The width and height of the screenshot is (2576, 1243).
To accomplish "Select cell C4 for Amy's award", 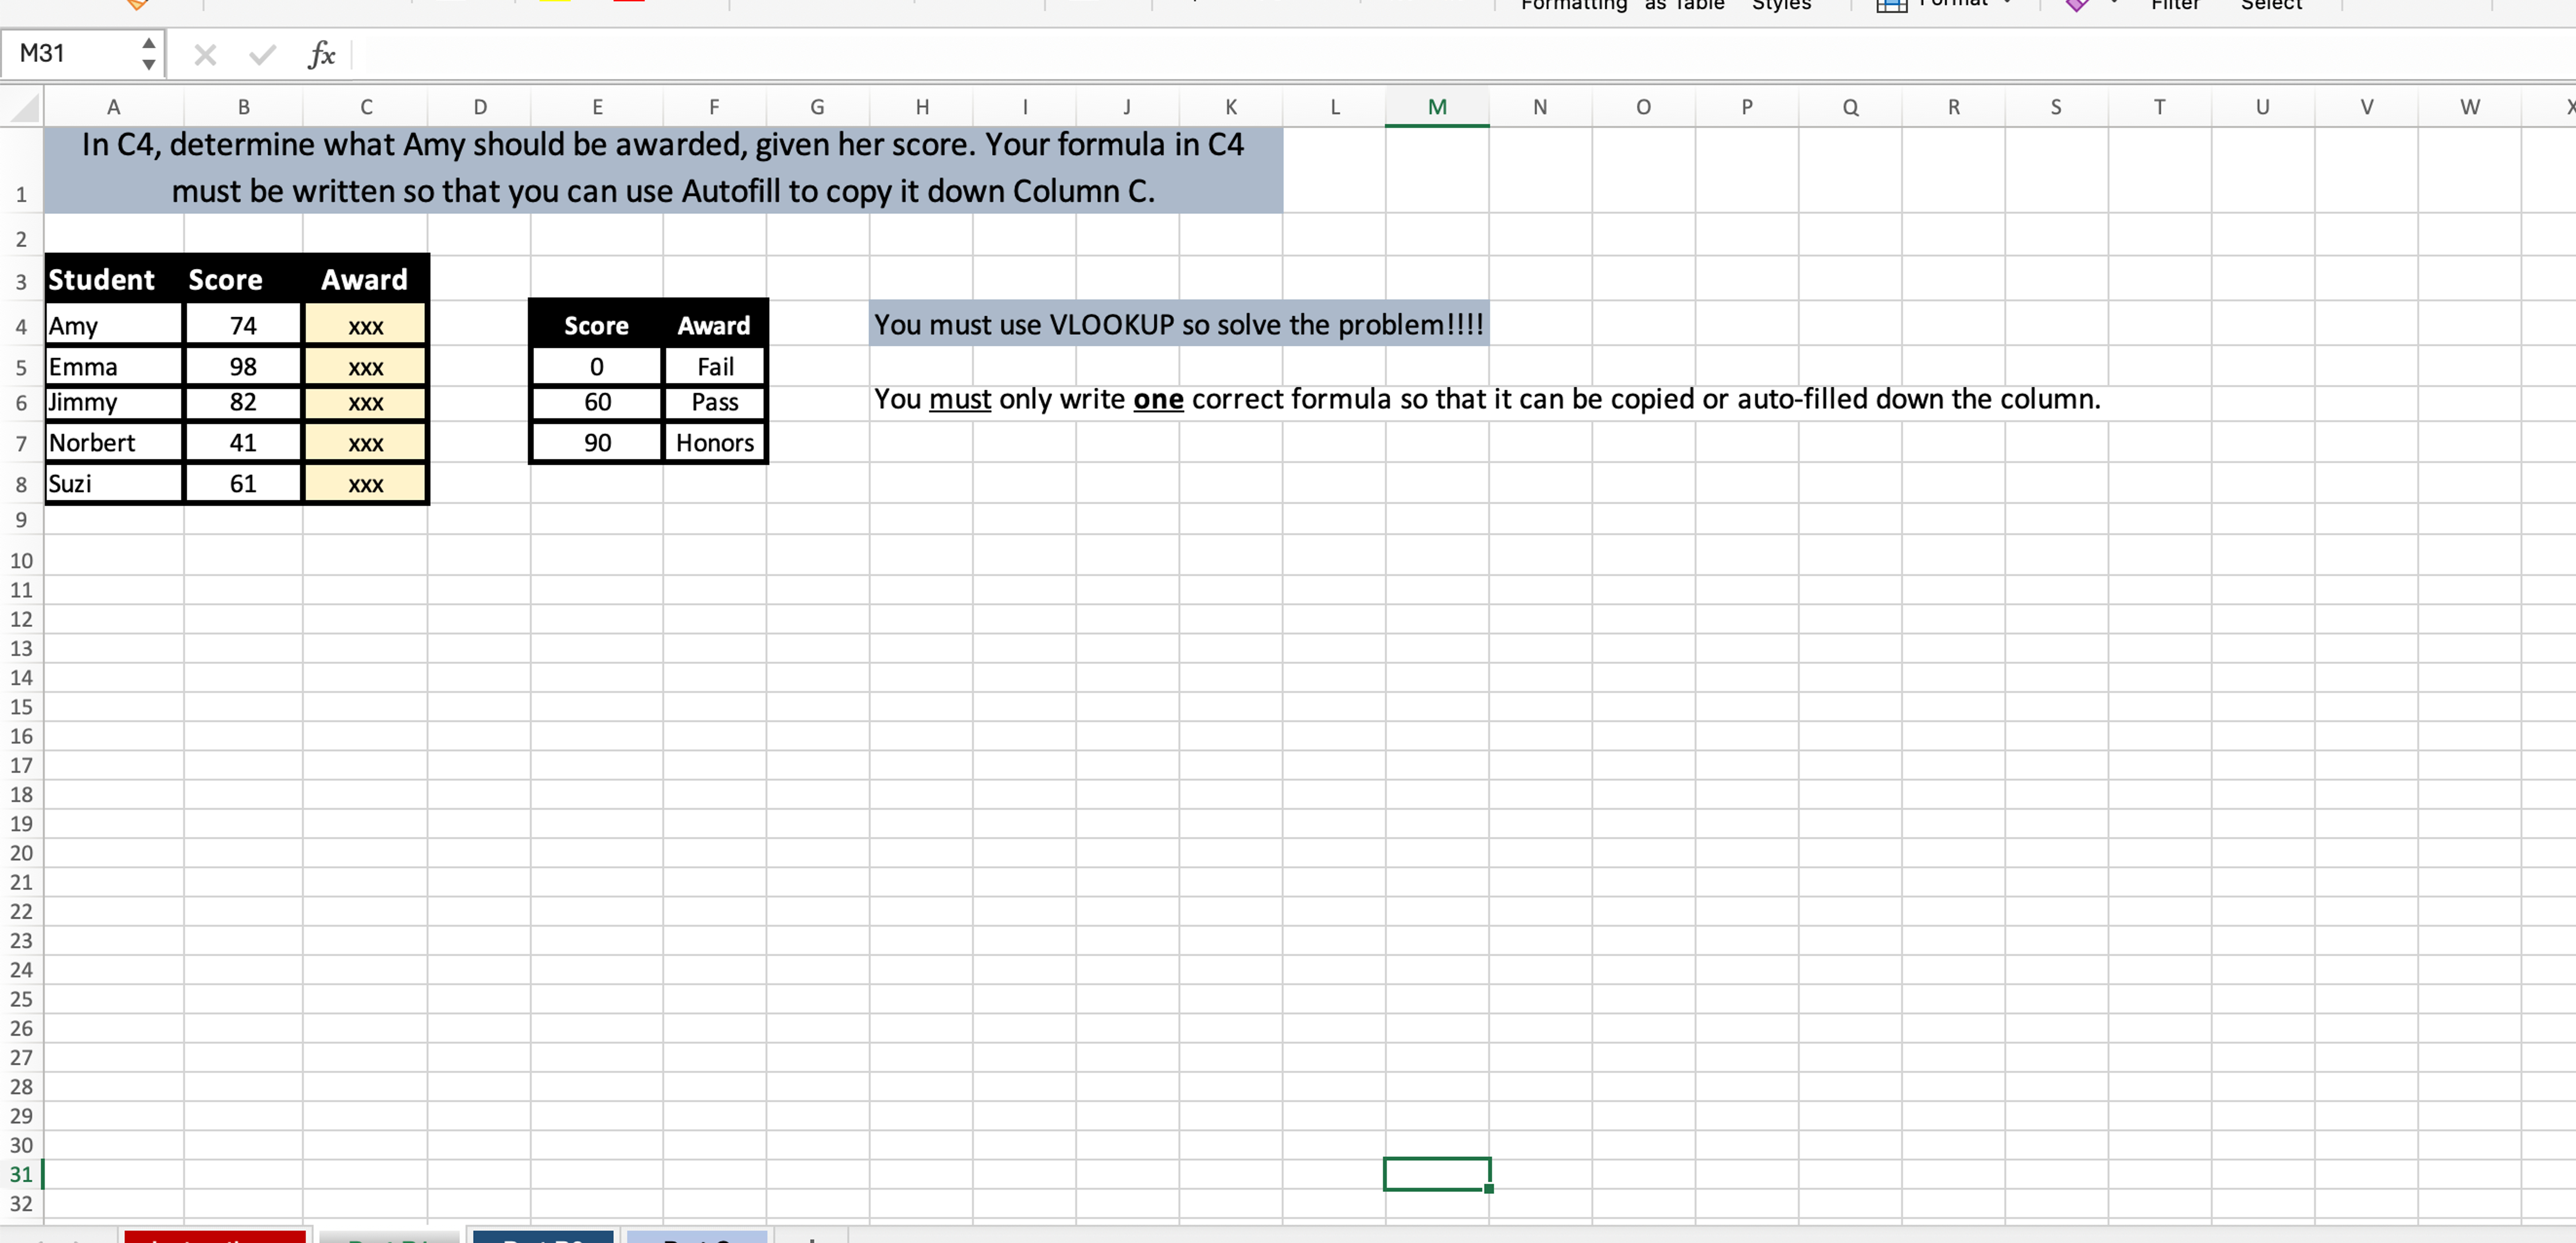I will click(366, 326).
